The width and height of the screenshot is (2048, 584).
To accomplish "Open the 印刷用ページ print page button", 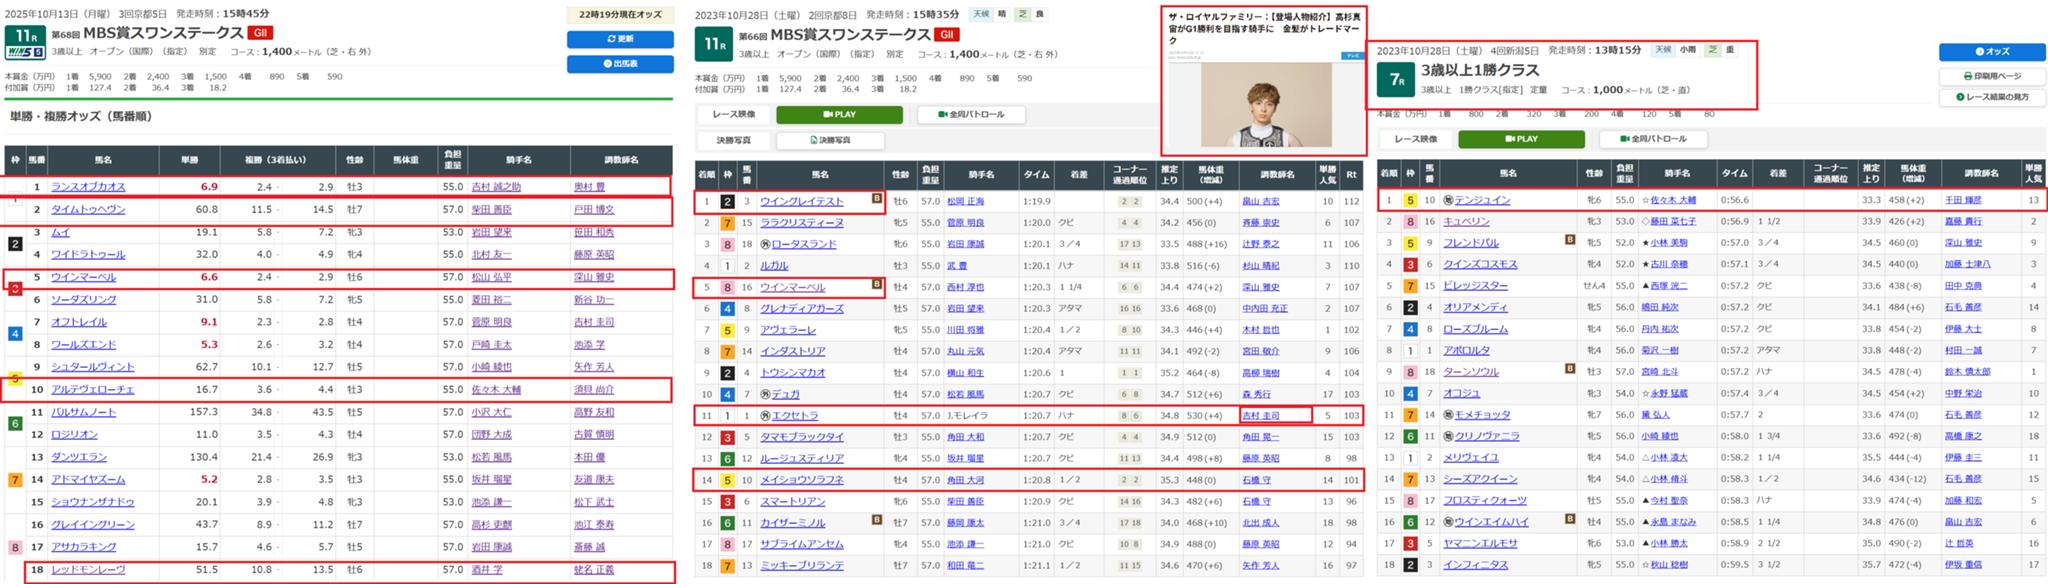I will (x=1992, y=76).
